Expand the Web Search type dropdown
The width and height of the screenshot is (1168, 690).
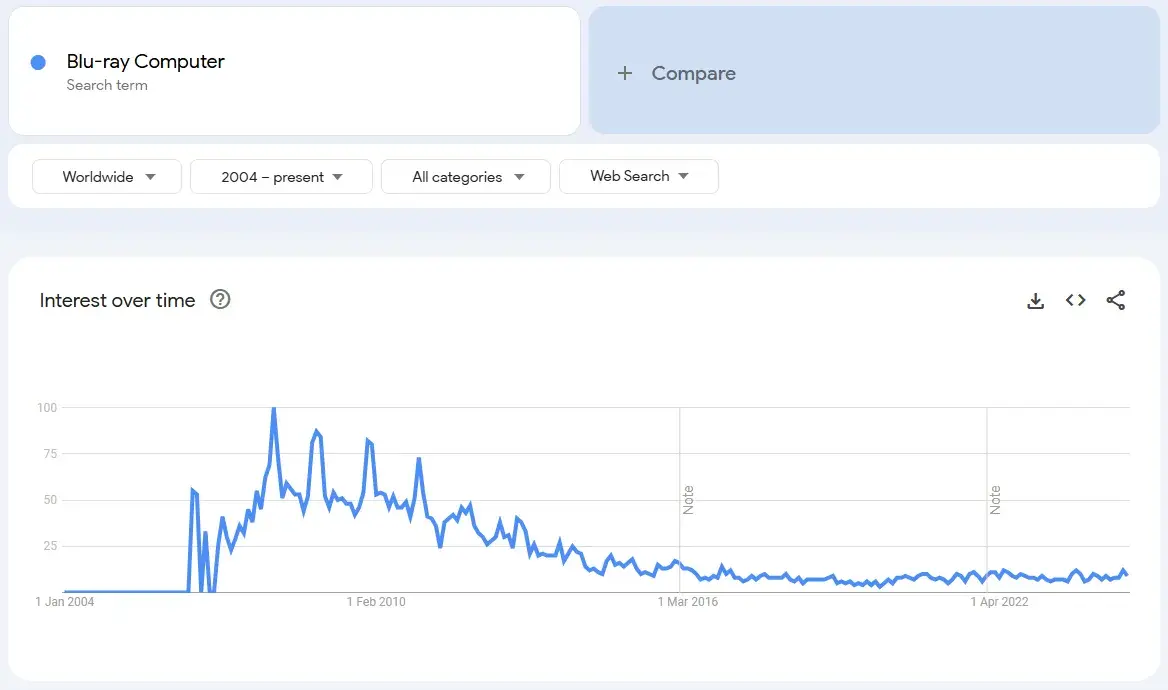coord(638,177)
